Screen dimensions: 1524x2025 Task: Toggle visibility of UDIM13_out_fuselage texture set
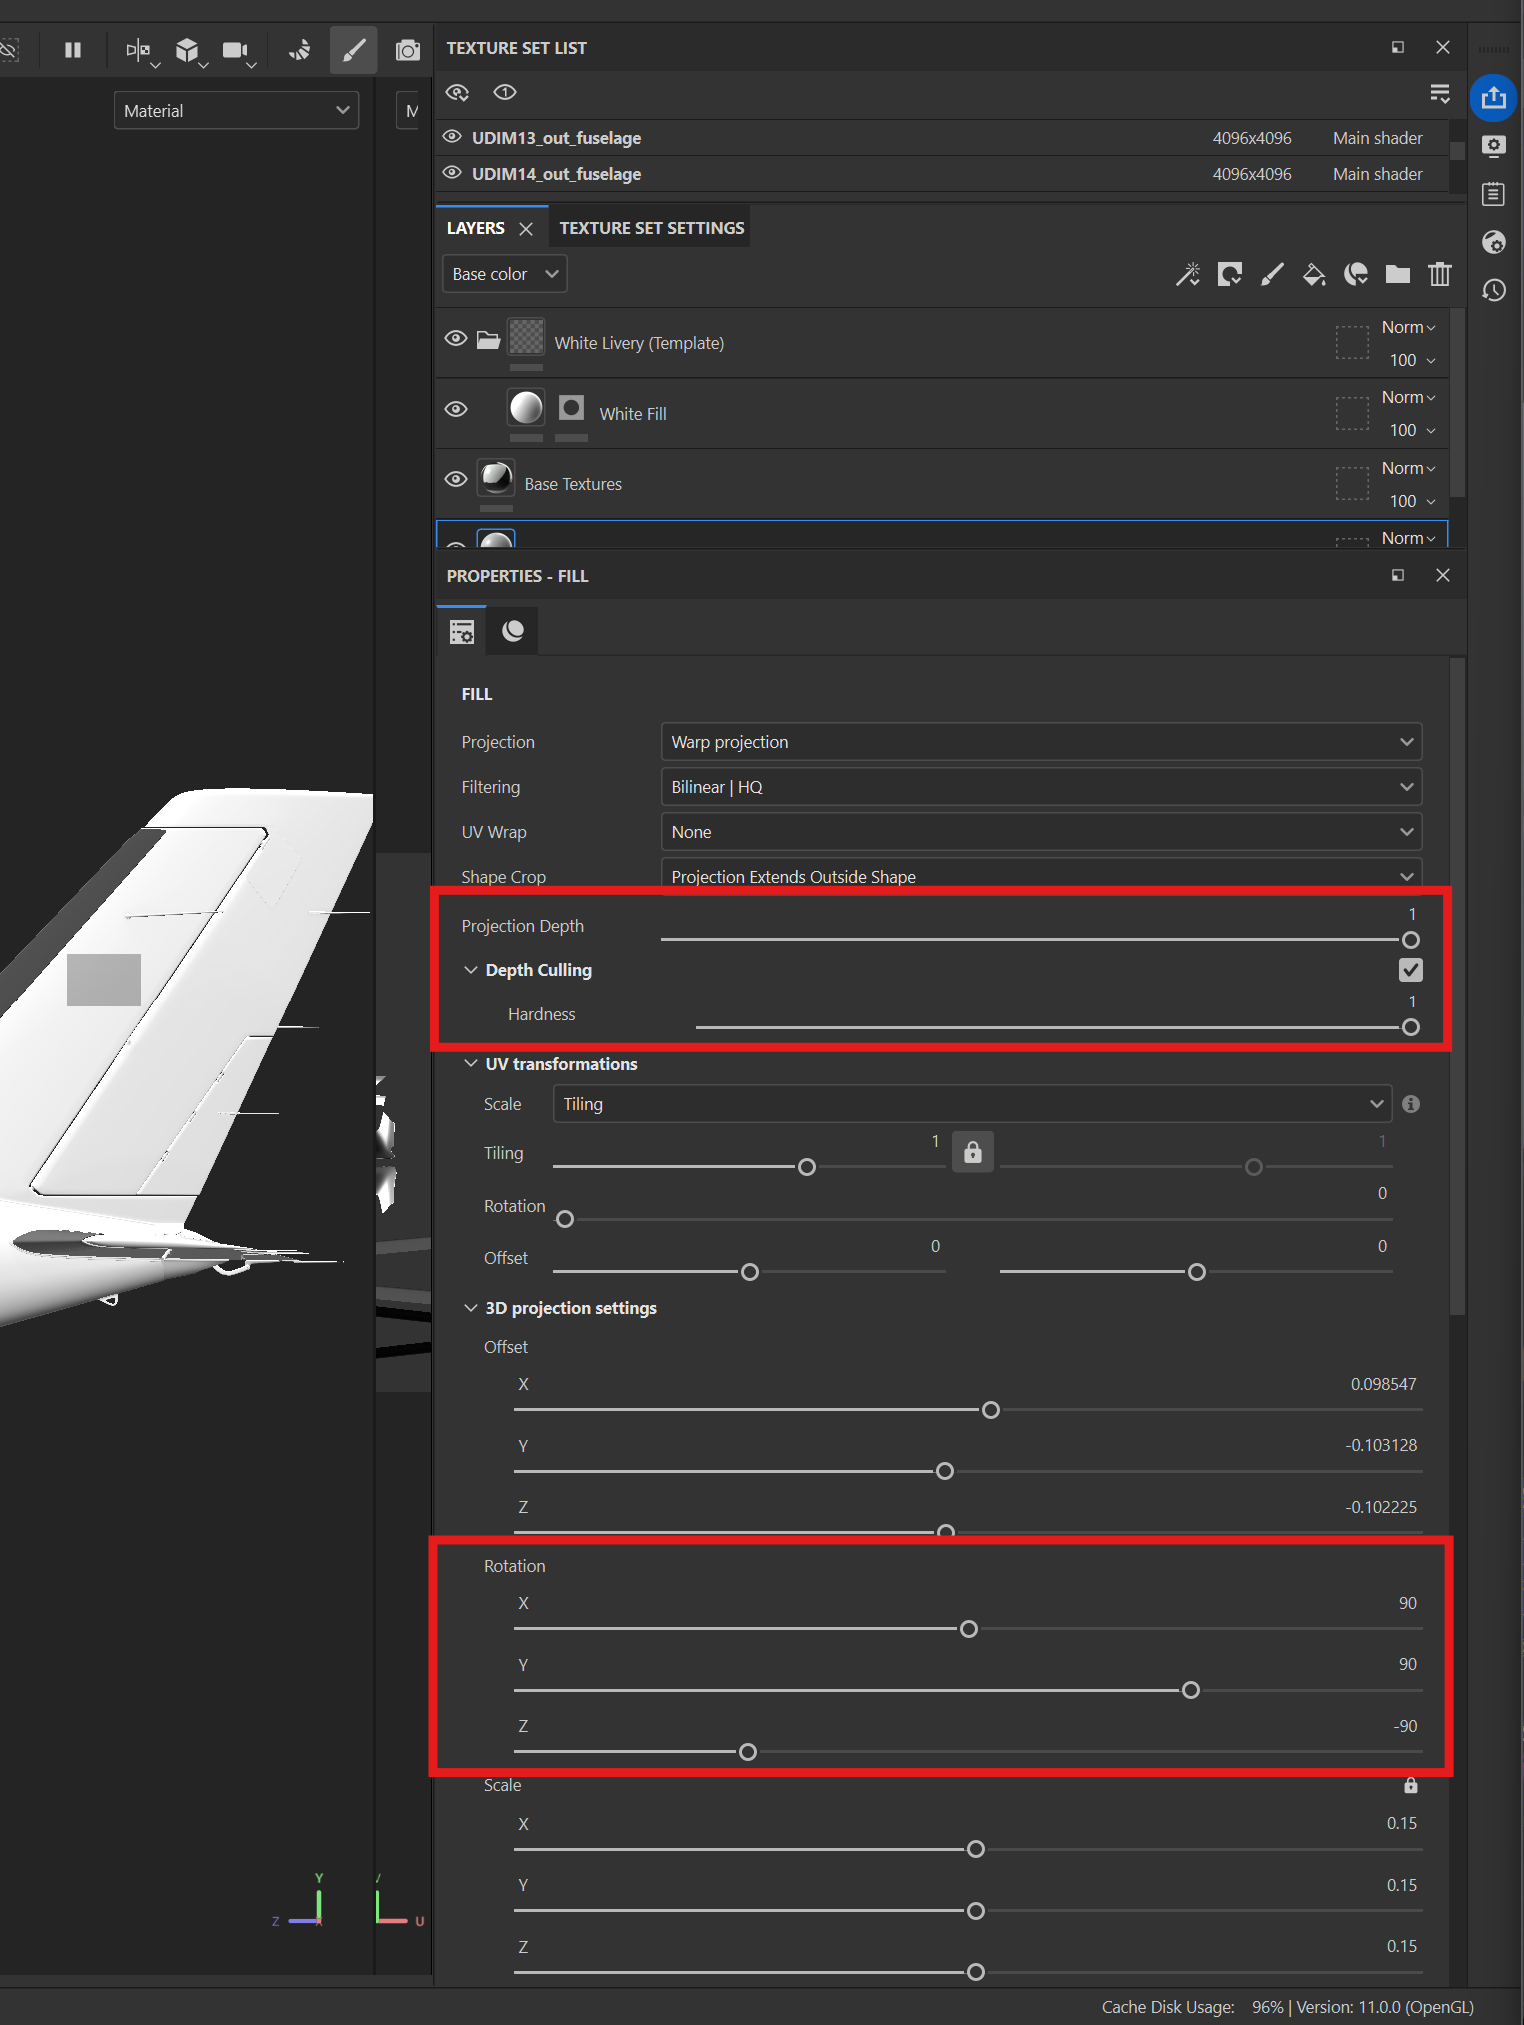click(x=453, y=137)
